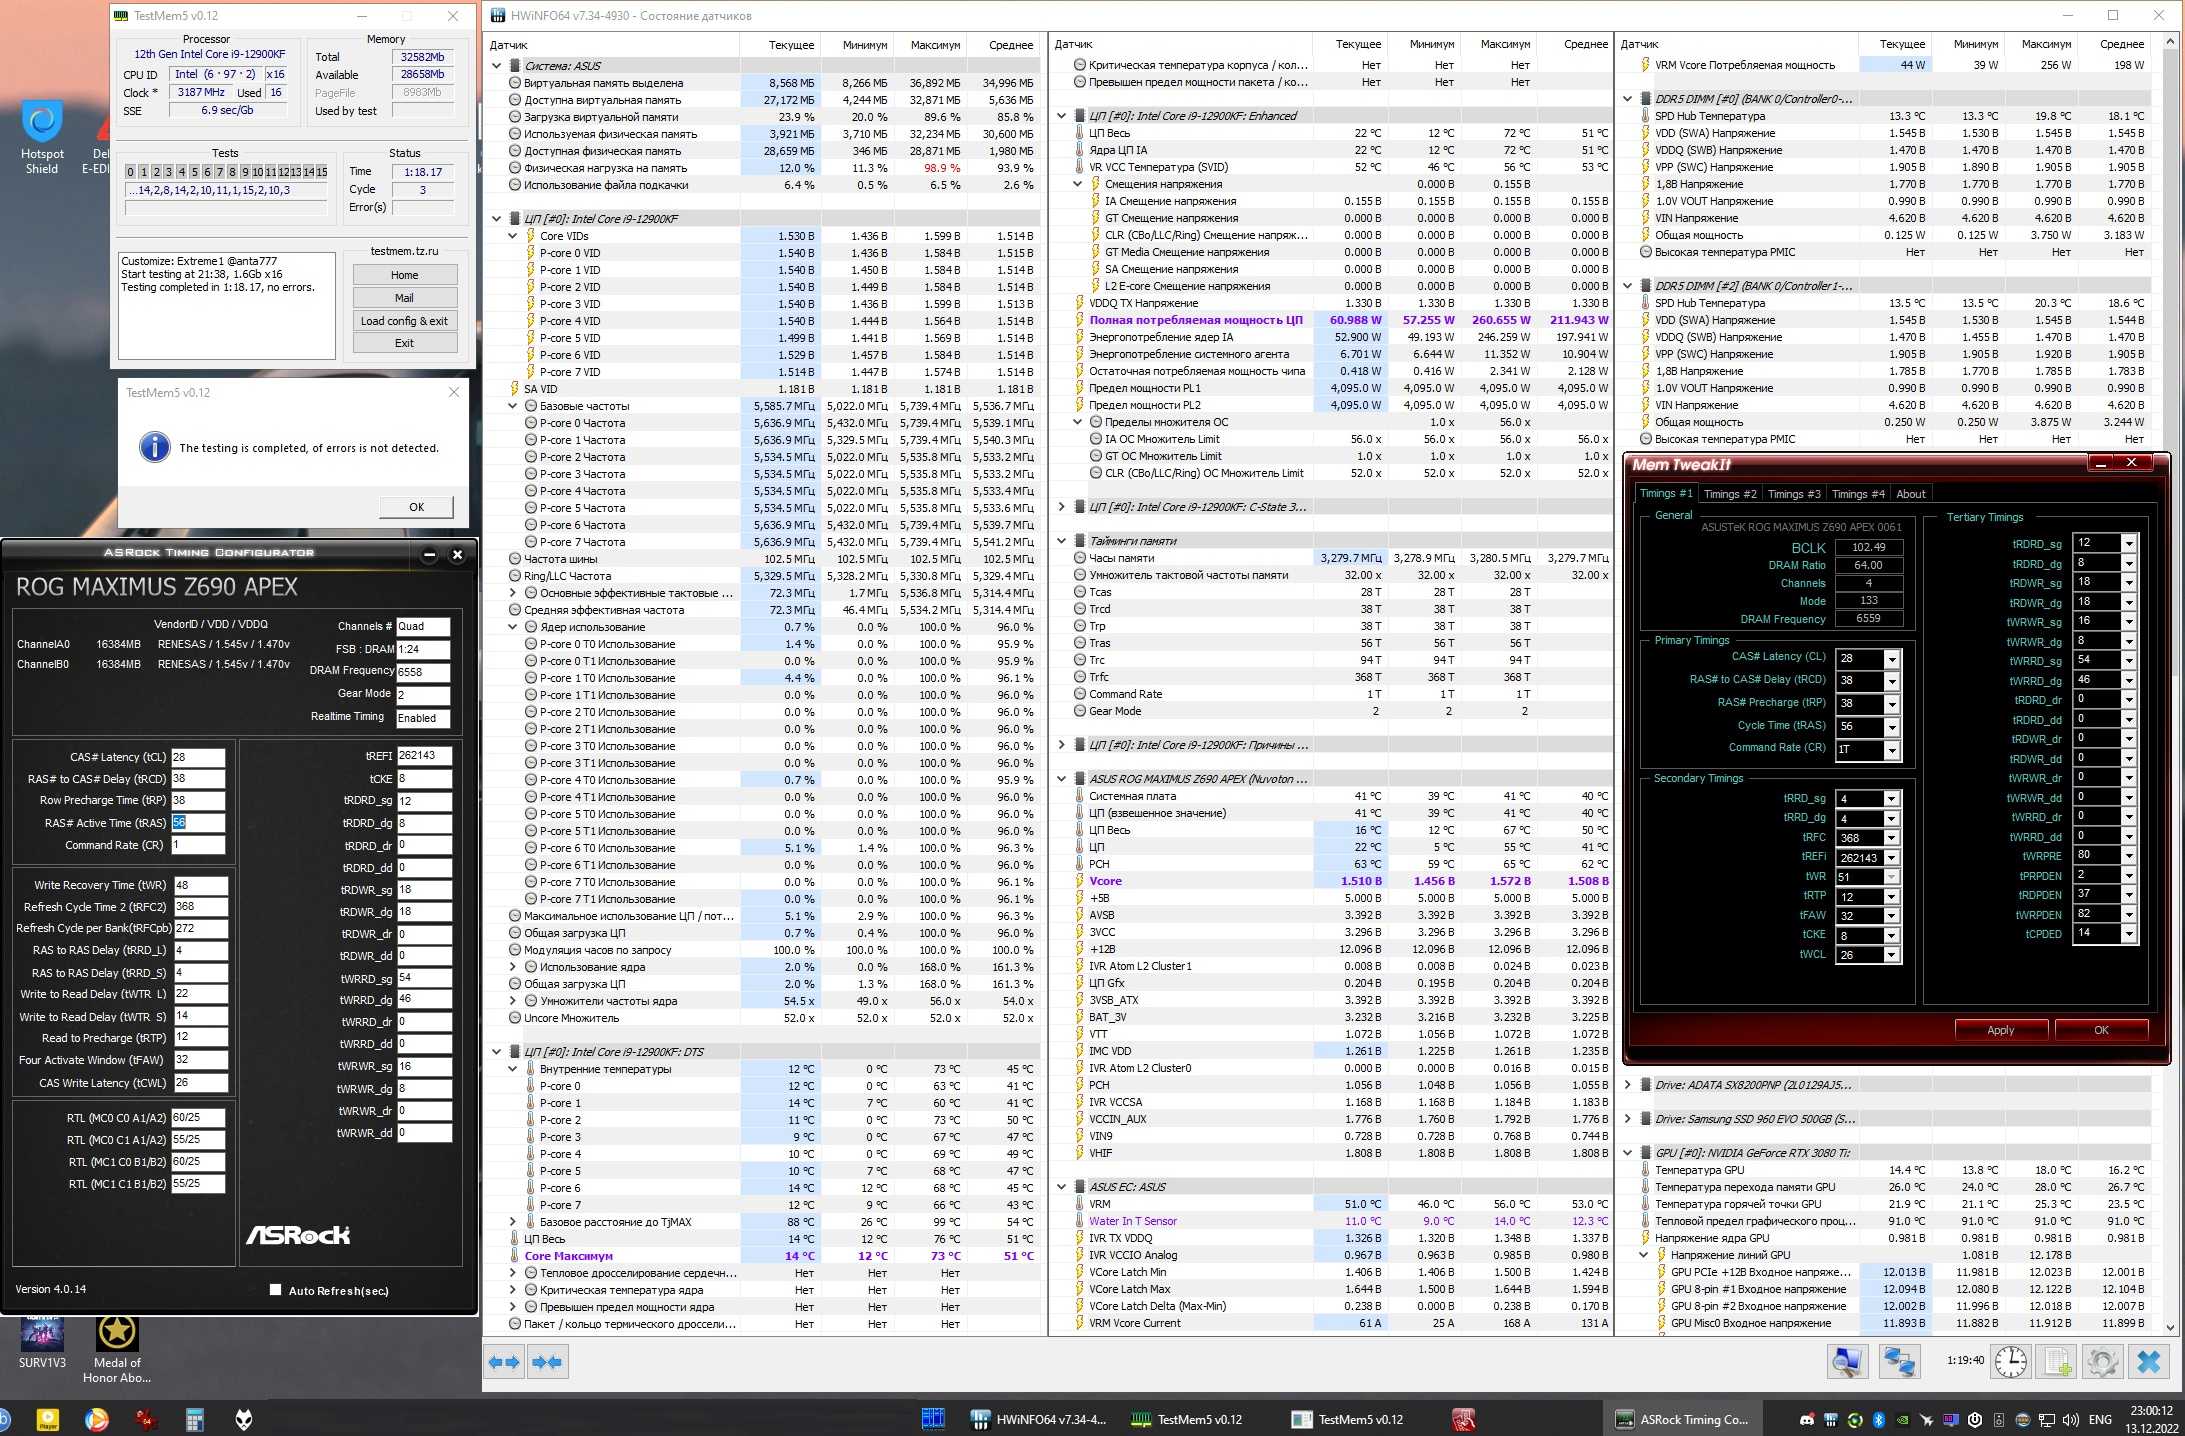Switch to the Timings #2 tab
This screenshot has height=1436, width=2185.
coord(1729,494)
